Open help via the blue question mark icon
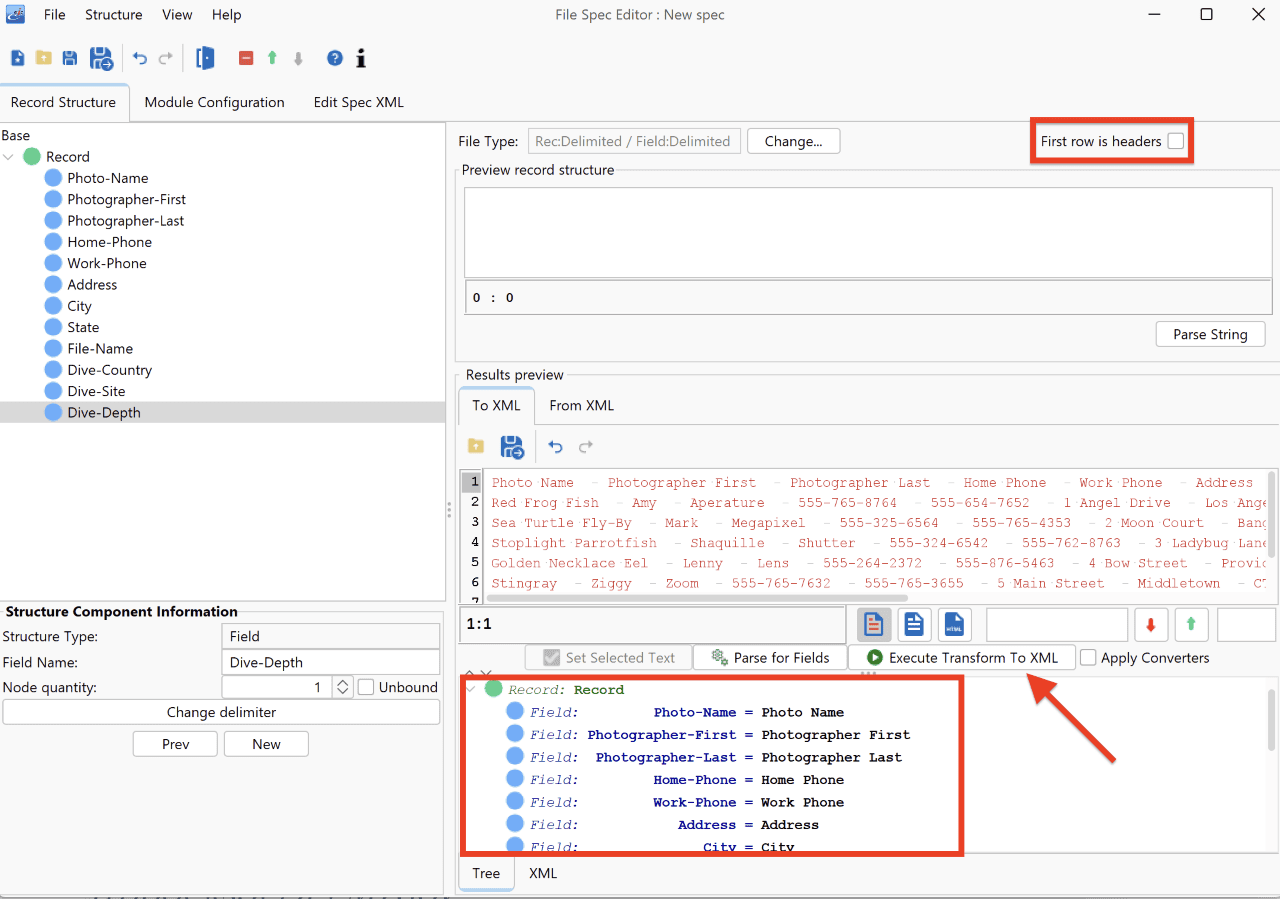Viewport: 1280px width, 899px height. coord(335,58)
